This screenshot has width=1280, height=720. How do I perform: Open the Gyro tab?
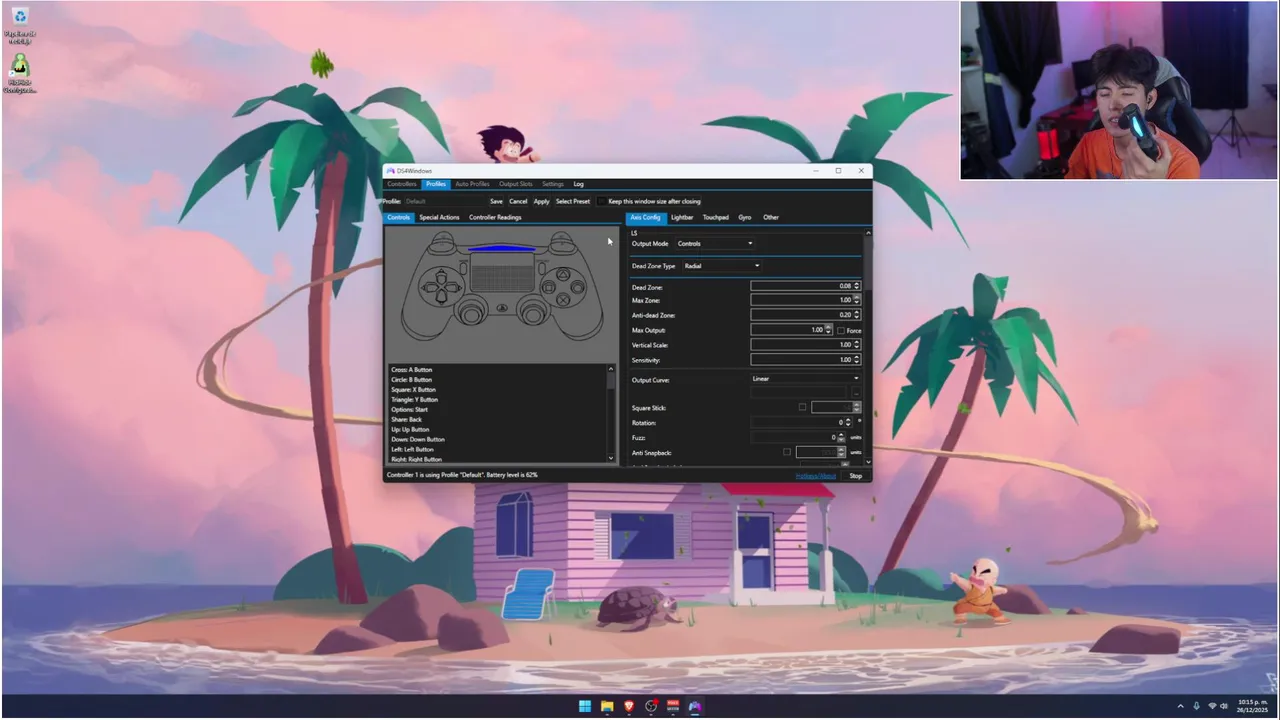coord(745,217)
